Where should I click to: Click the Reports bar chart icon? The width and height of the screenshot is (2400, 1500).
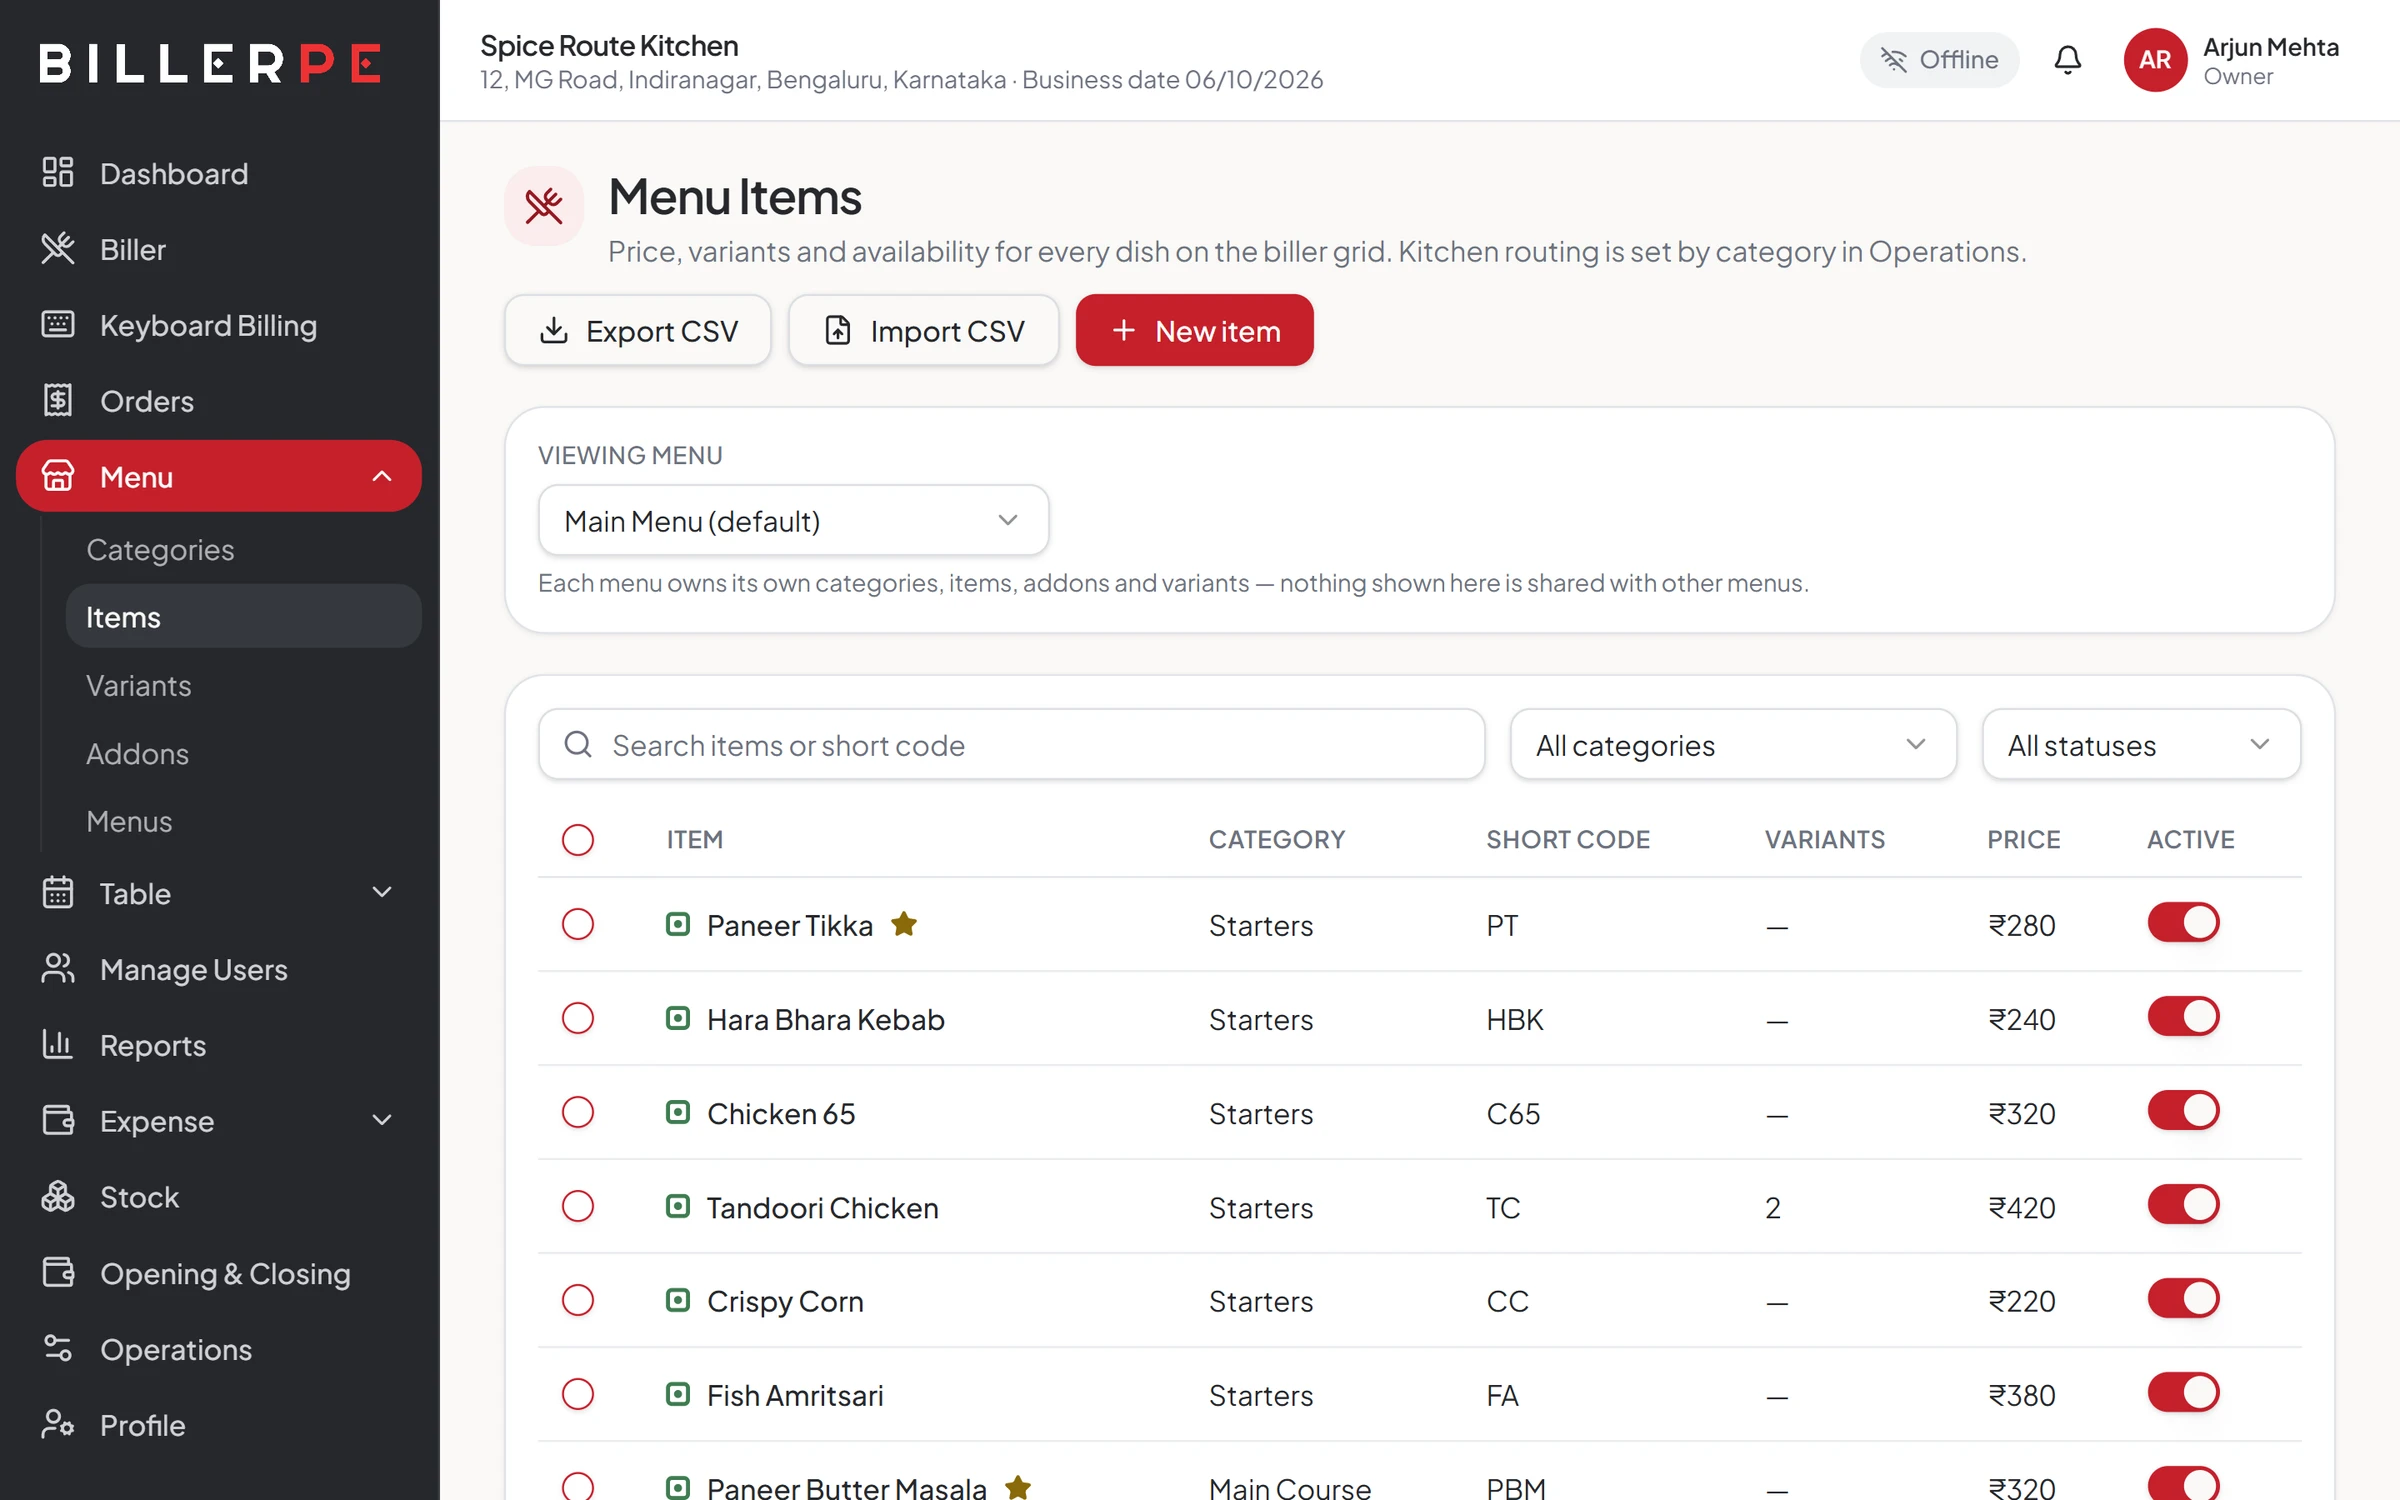coord(58,1044)
